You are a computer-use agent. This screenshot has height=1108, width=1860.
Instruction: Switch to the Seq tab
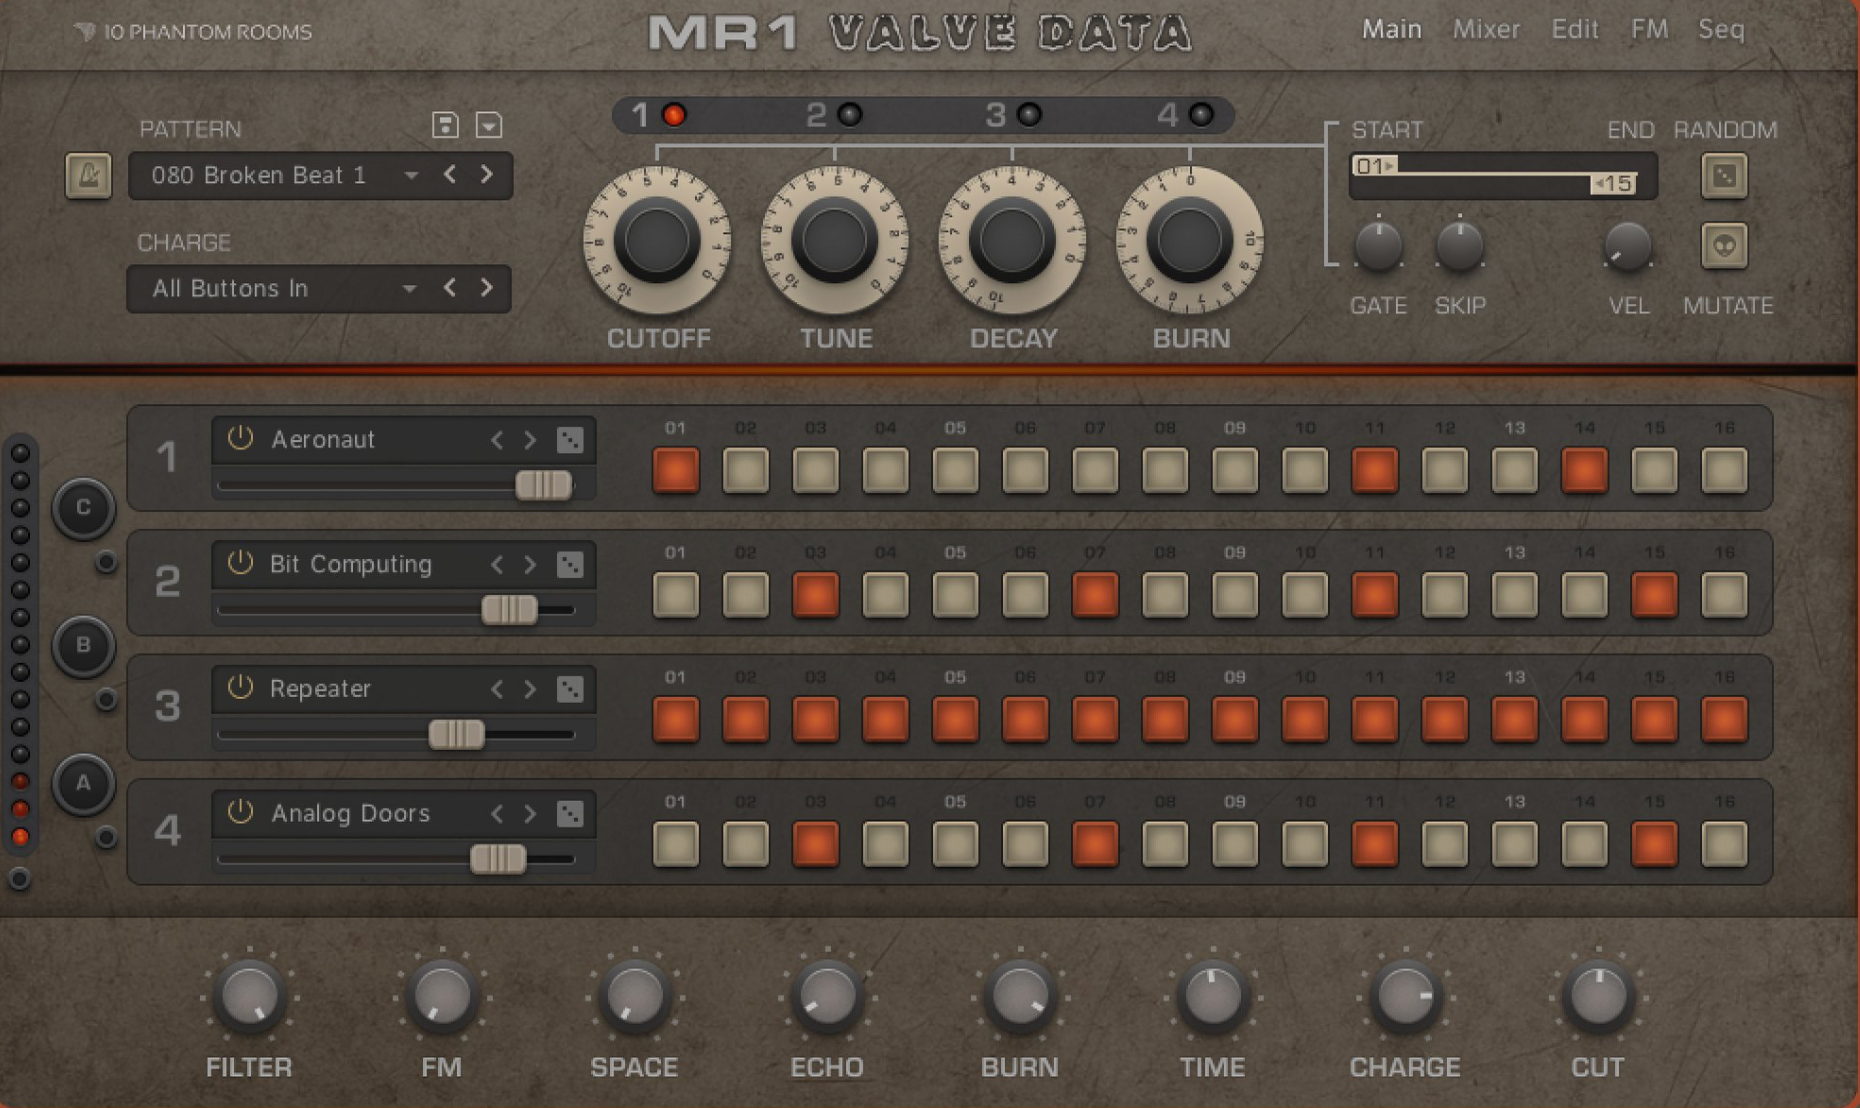point(1721,29)
